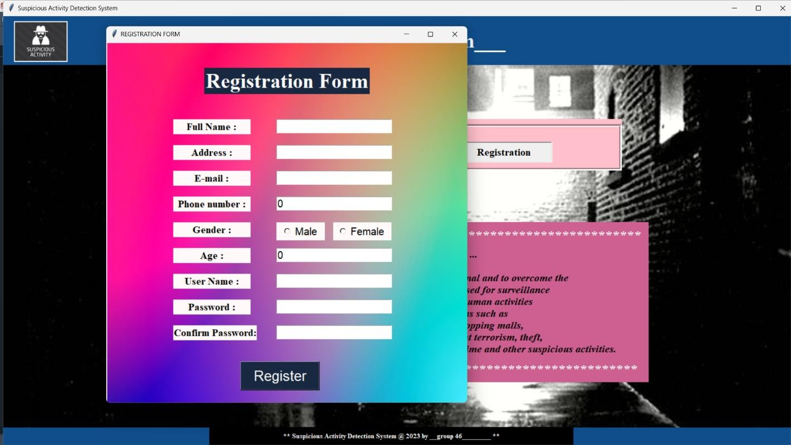Select the Male gender option
This screenshot has width=794, height=445.
(300, 231)
